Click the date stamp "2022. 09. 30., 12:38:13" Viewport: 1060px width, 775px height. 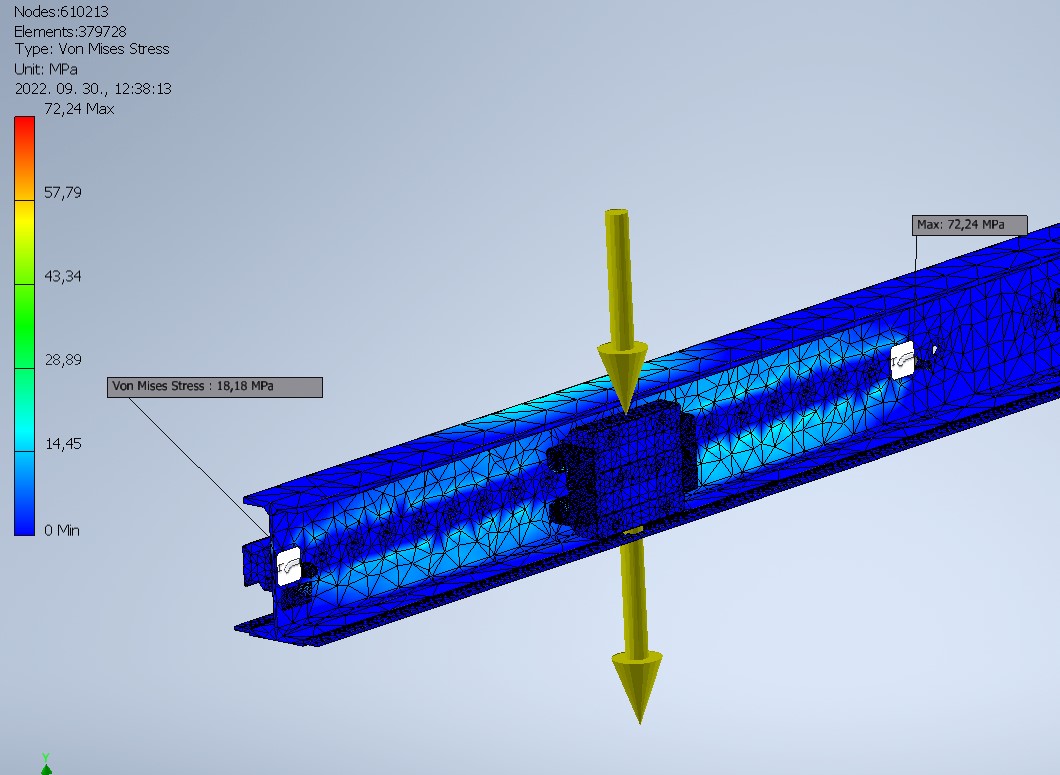(93, 89)
